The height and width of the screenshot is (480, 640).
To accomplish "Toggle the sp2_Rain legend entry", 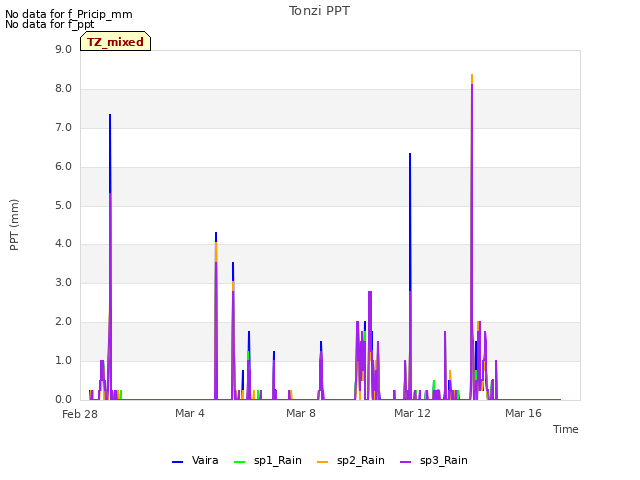I will pyautogui.click(x=351, y=460).
